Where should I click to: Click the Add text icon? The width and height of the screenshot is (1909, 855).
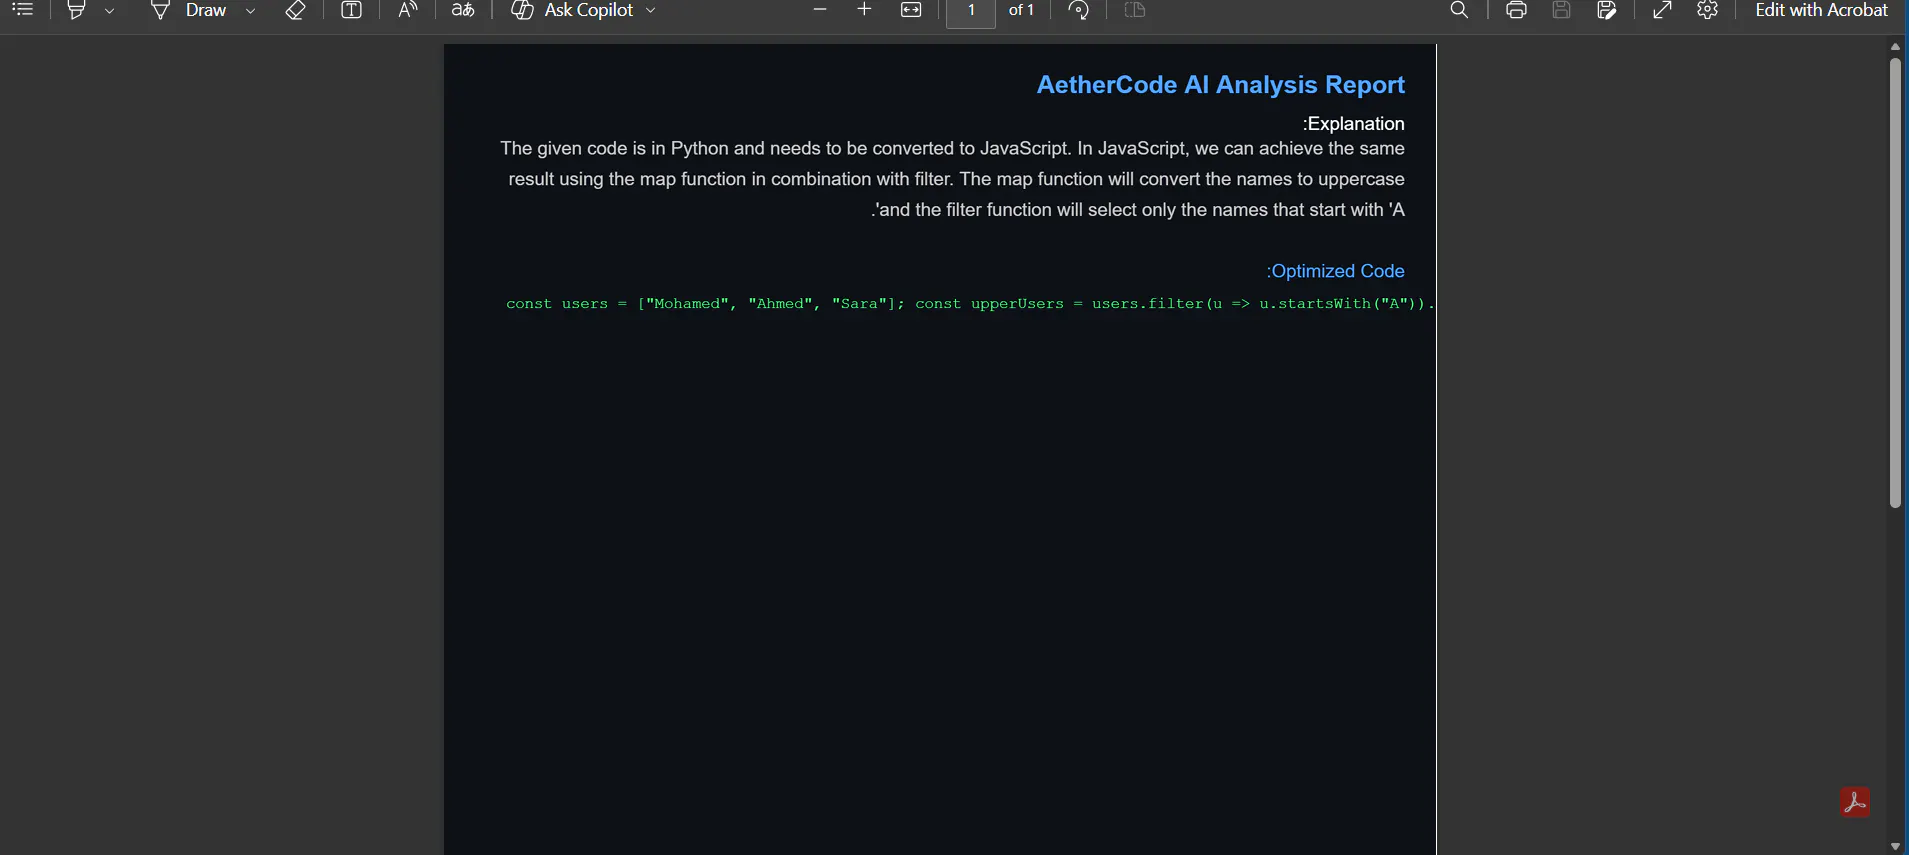[x=351, y=10]
